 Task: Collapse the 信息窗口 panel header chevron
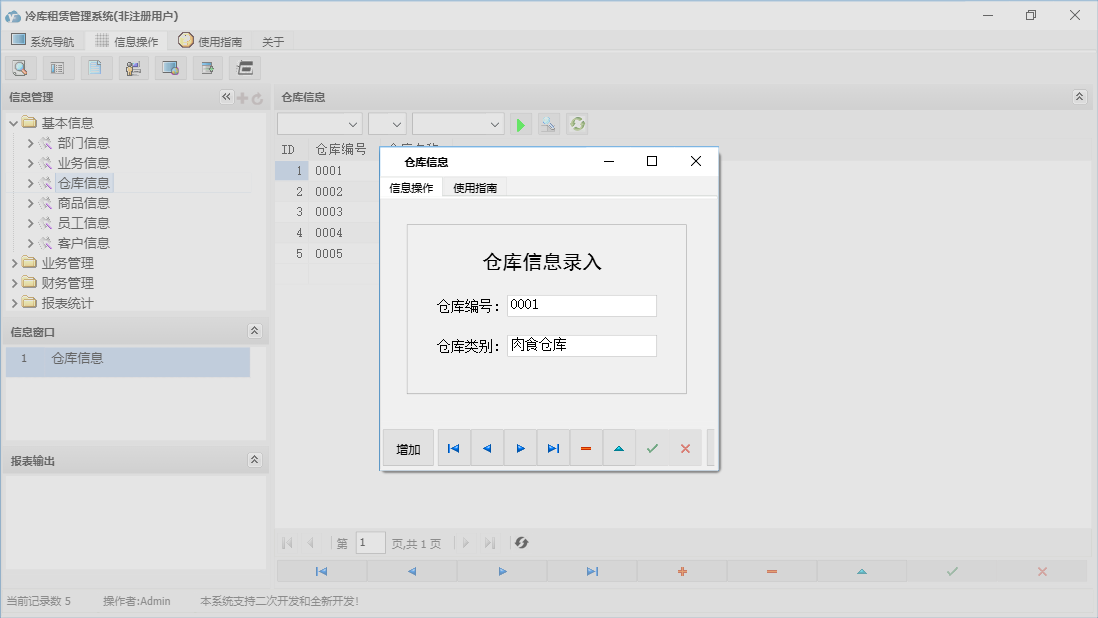[x=257, y=330]
